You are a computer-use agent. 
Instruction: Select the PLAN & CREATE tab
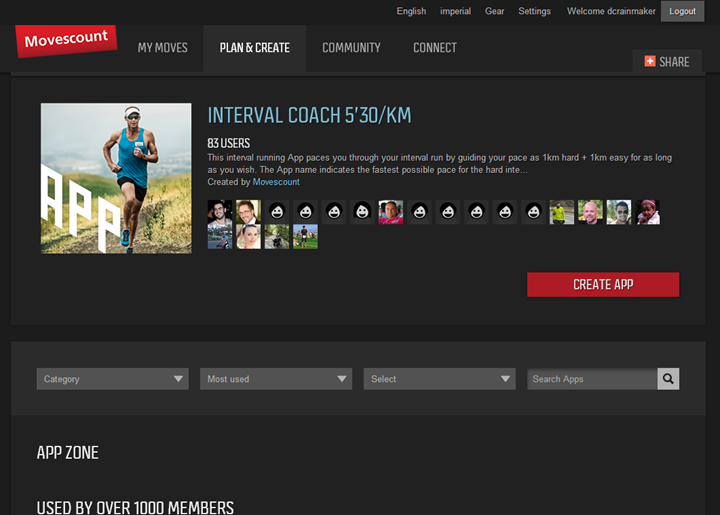[255, 48]
